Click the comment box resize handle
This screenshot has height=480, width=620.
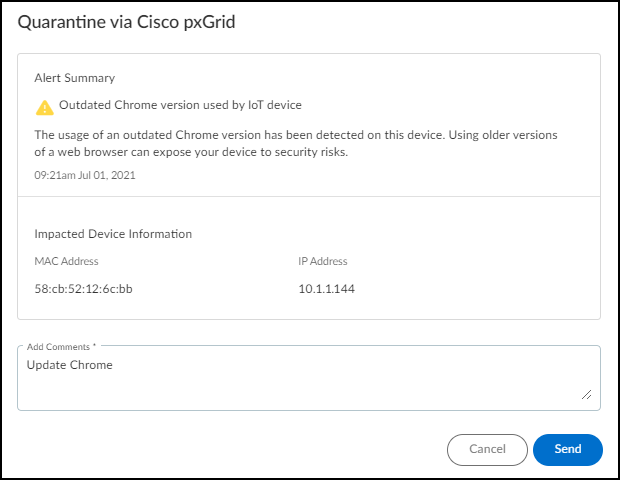tap(586, 395)
